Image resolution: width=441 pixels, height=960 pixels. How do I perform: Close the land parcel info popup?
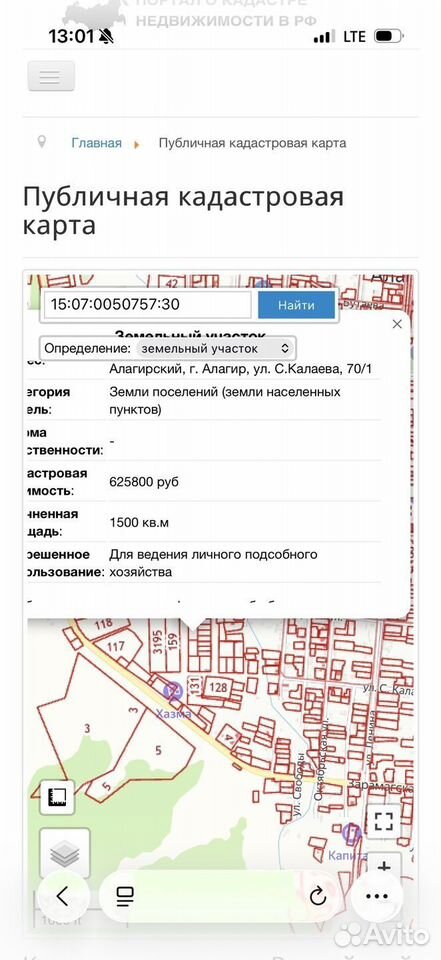(x=397, y=324)
